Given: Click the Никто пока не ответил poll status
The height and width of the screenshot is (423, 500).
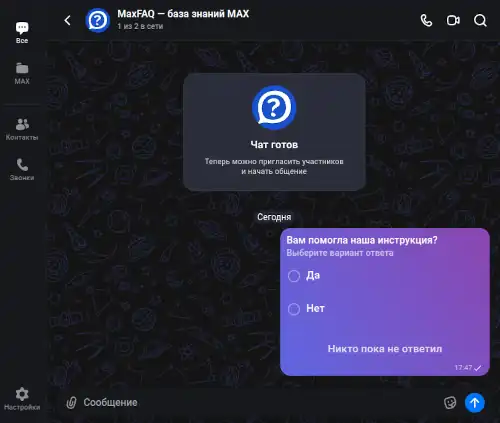Looking at the screenshot, I should (385, 349).
